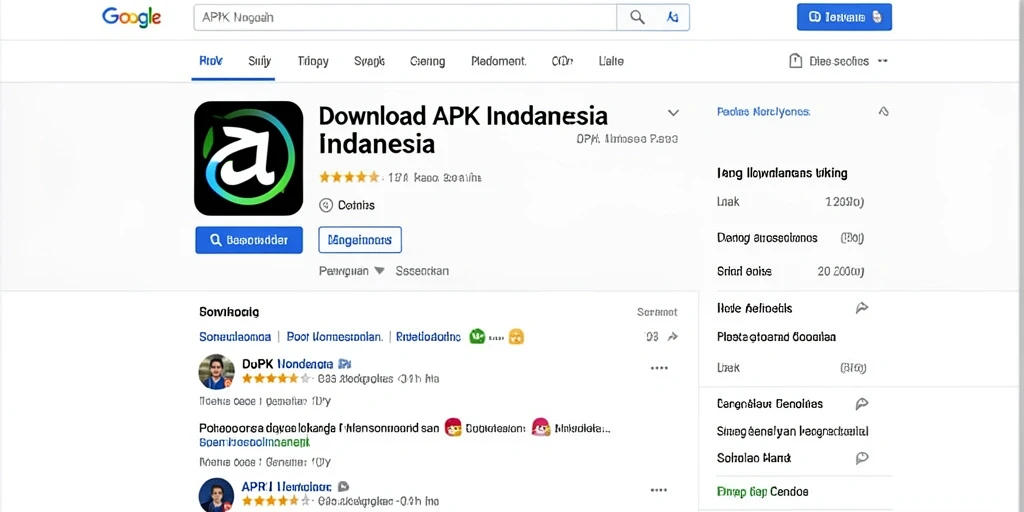Screen dimensions: 1024x512
Task: Go to the "Gering" tab
Action: (427, 61)
